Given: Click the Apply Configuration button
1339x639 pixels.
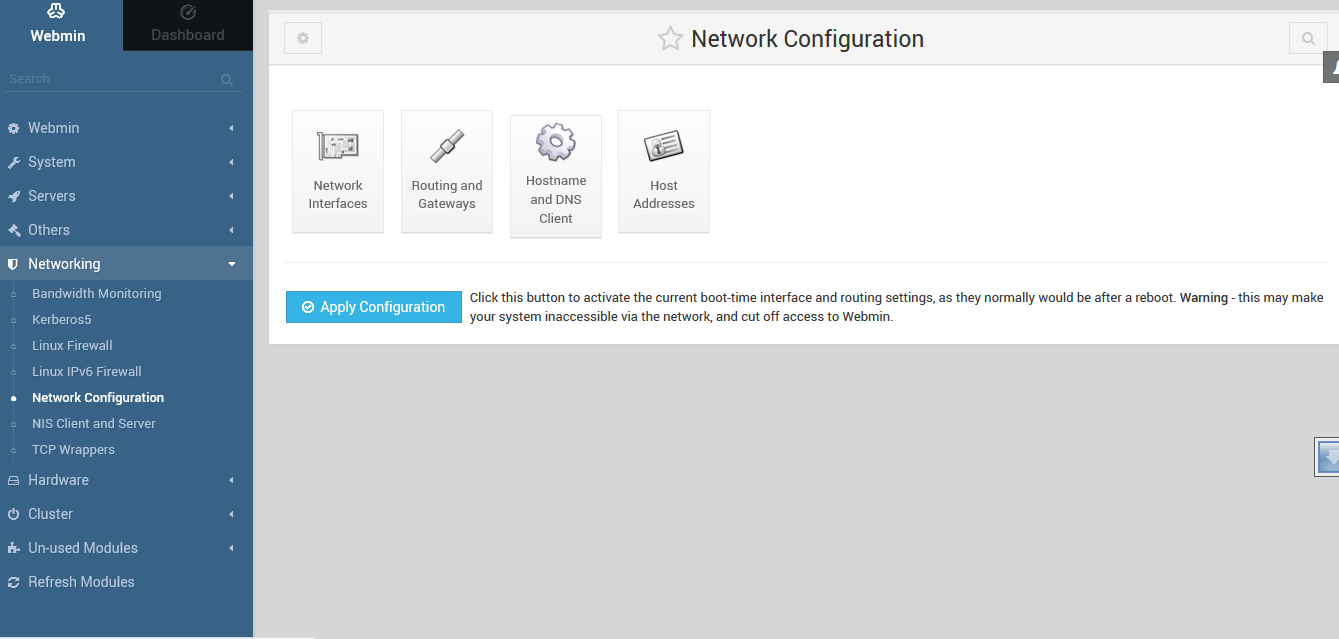Looking at the screenshot, I should 373,307.
